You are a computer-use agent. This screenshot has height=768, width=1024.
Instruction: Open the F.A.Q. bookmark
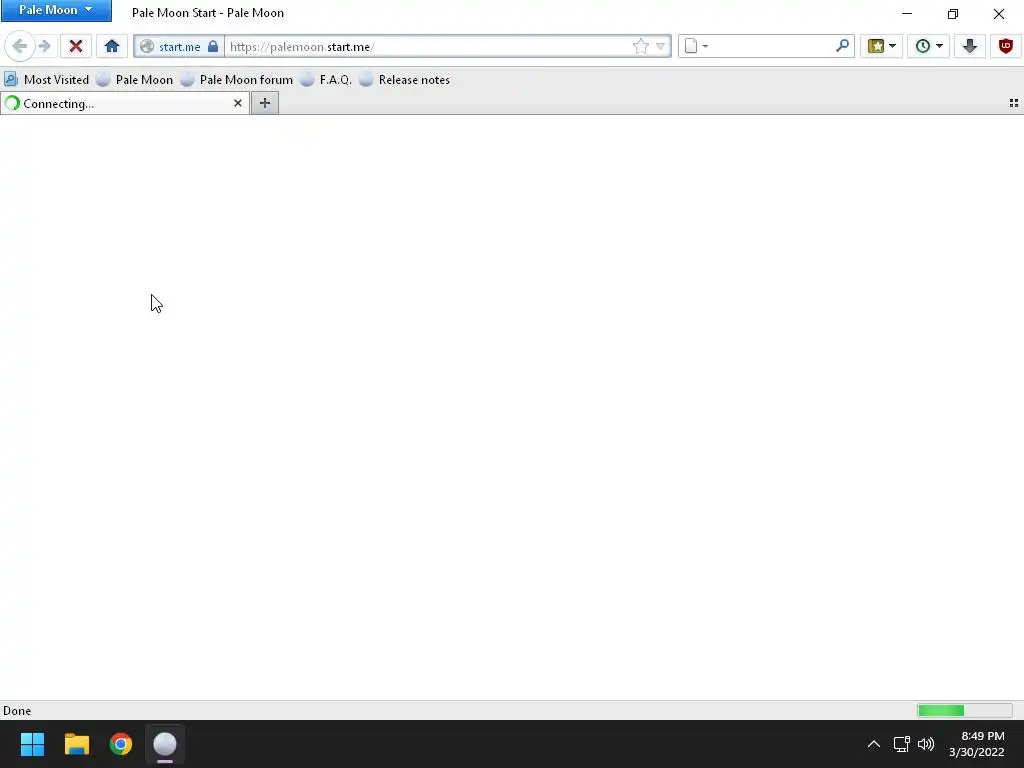[326, 80]
